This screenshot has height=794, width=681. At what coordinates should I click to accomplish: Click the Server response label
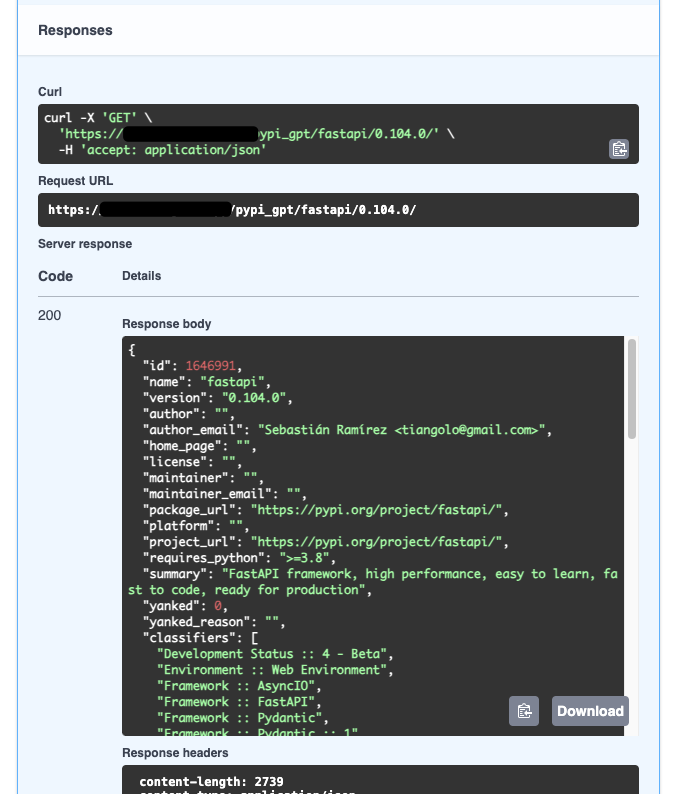[x=85, y=244]
